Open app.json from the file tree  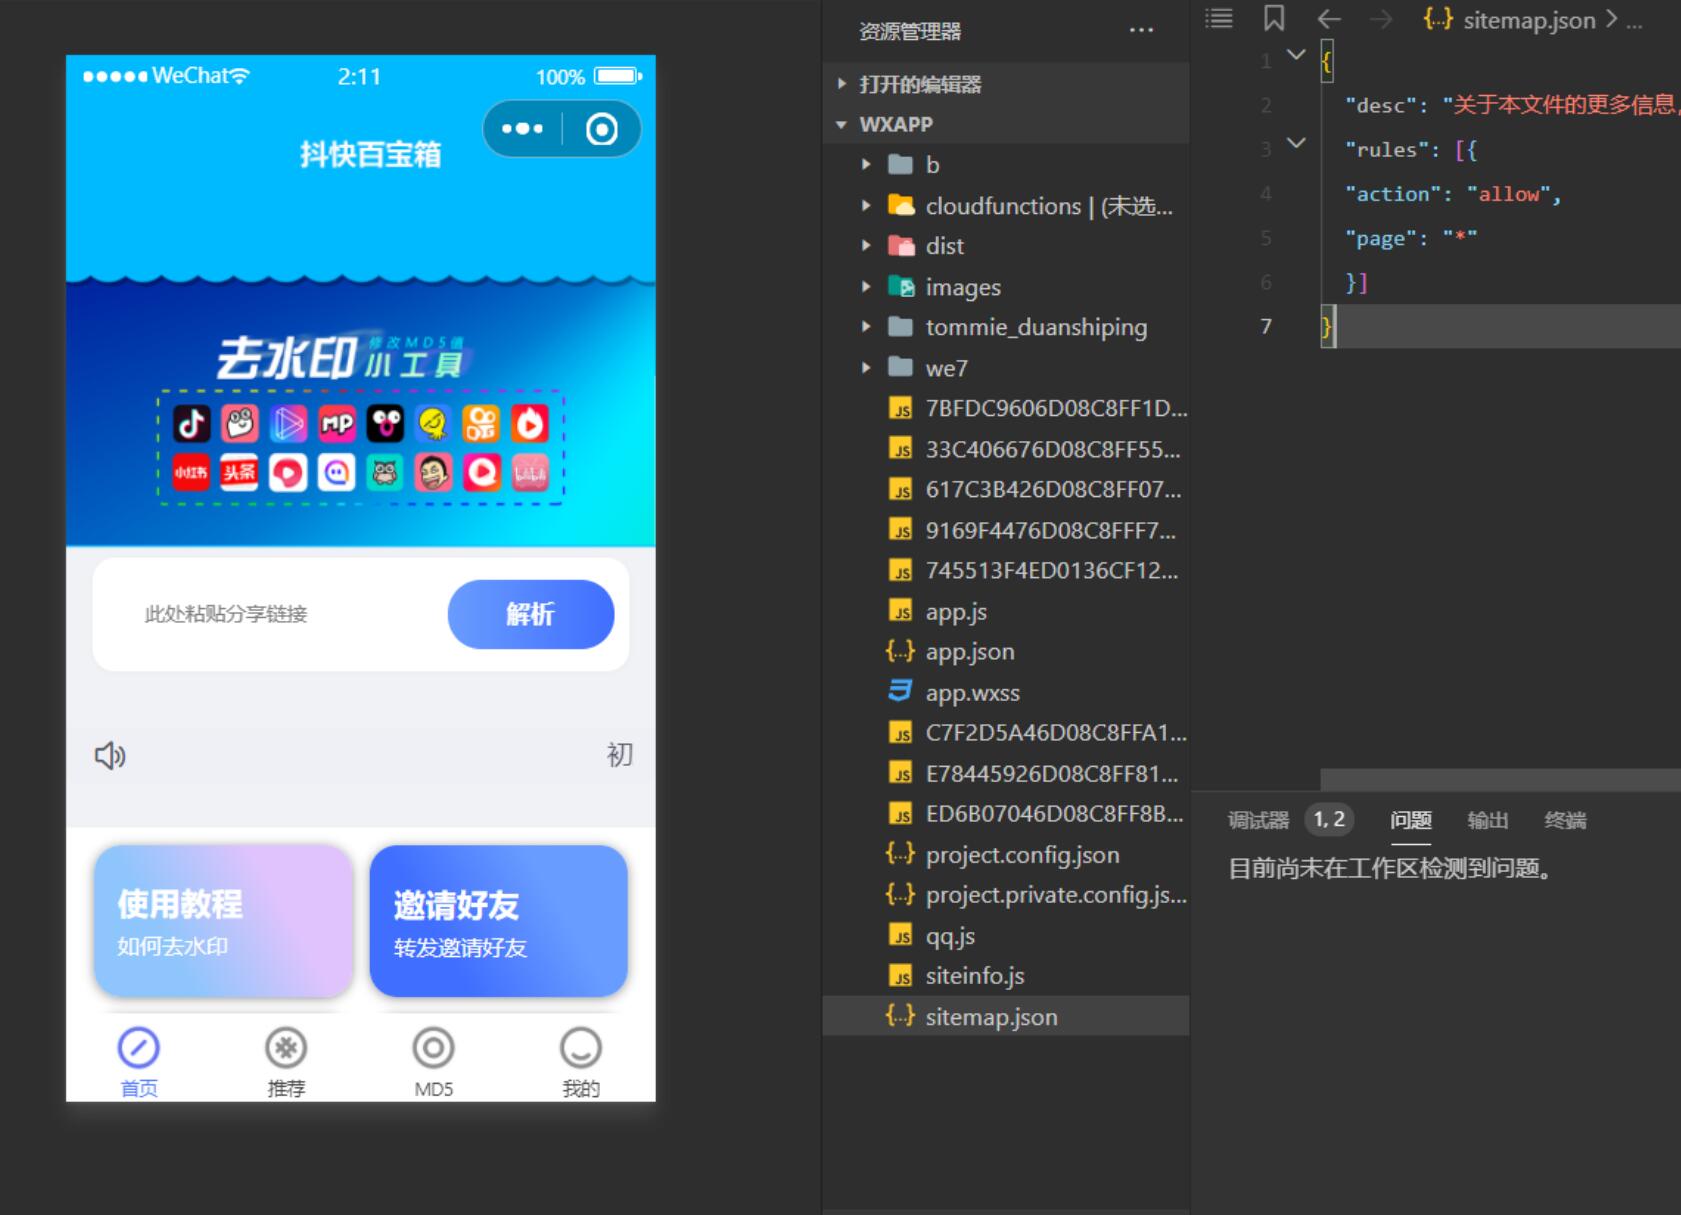[x=969, y=651]
